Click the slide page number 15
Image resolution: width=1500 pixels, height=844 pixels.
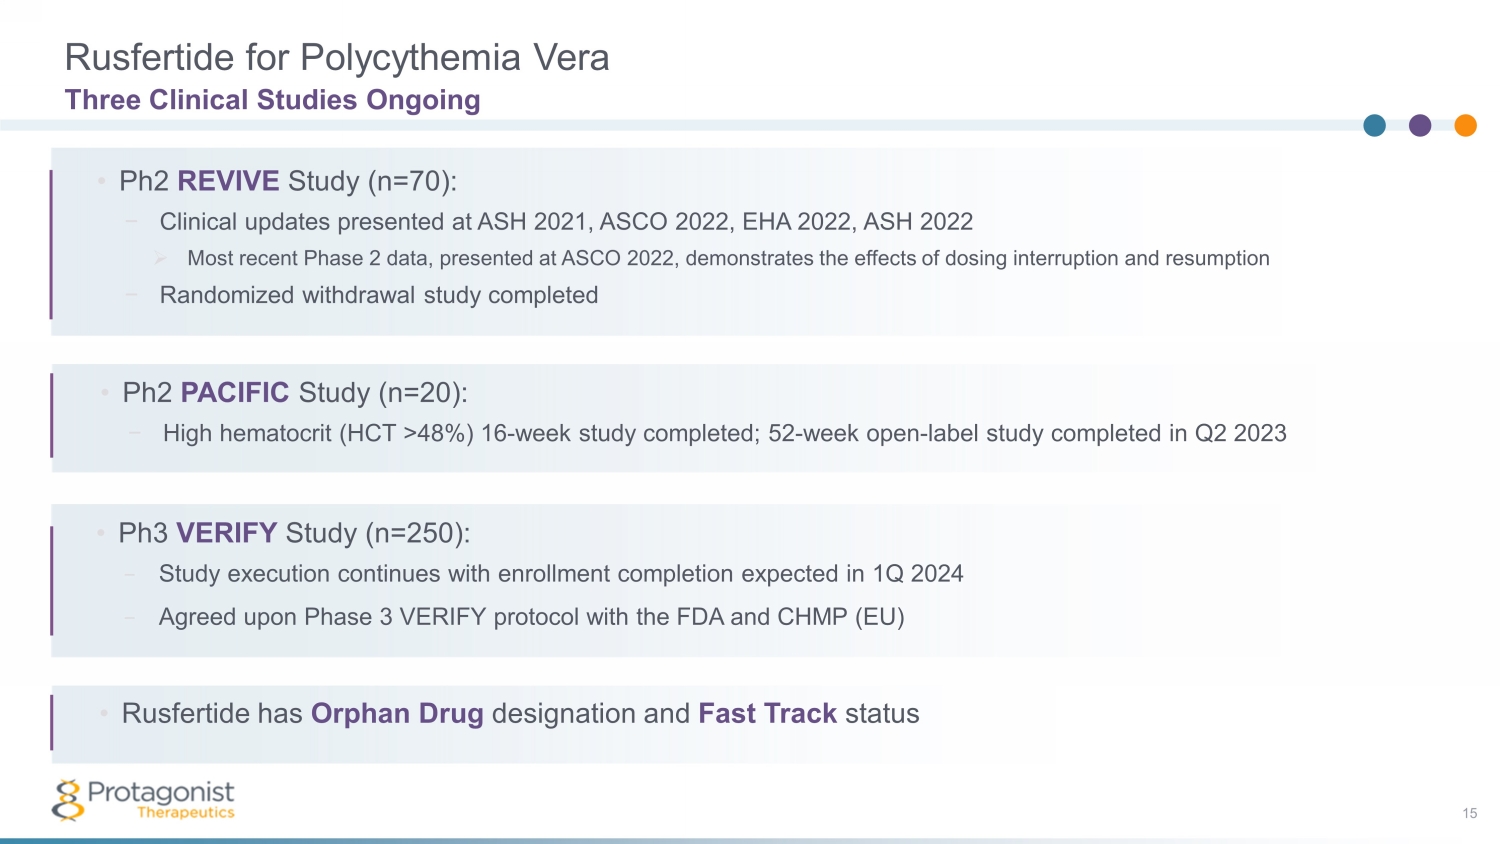1469,813
